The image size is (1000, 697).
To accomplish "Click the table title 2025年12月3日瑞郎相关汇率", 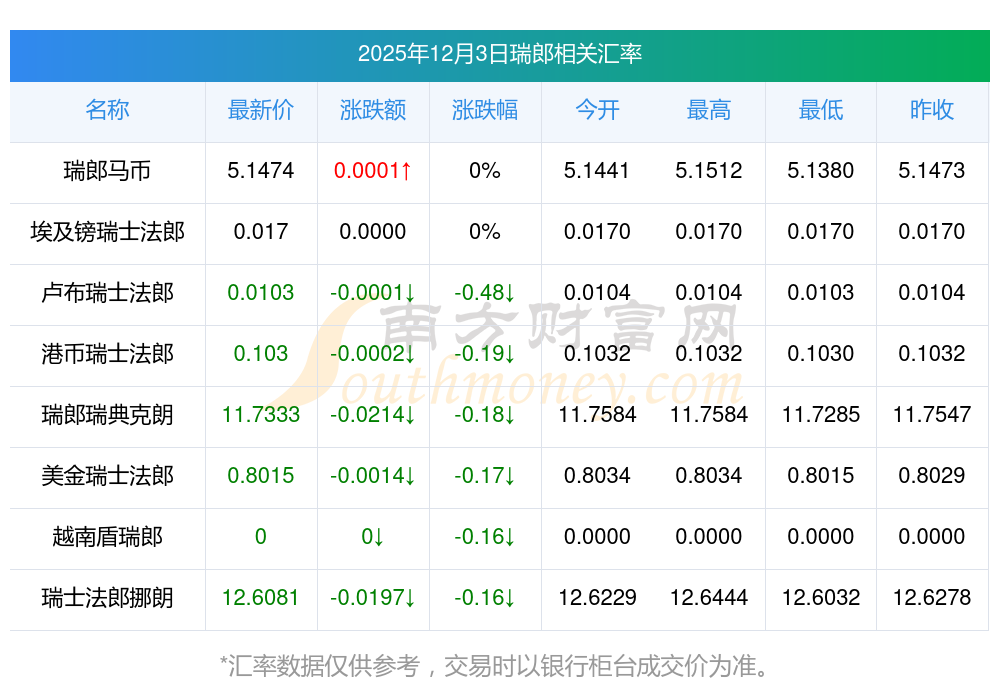I will coord(499,54).
